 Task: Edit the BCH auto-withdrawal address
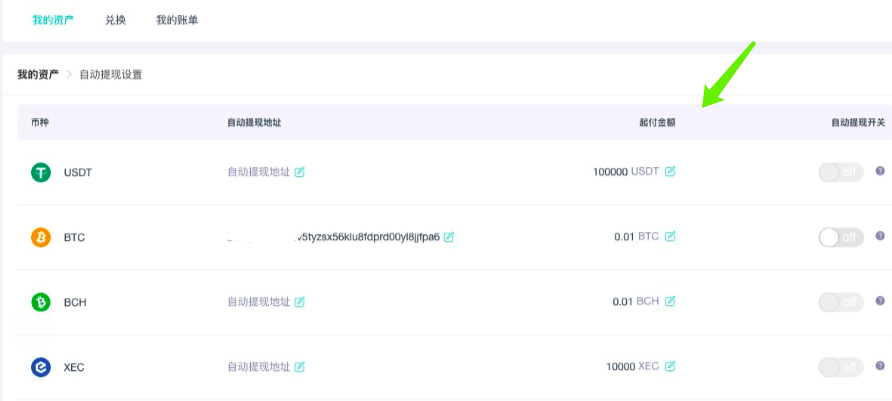coord(299,301)
